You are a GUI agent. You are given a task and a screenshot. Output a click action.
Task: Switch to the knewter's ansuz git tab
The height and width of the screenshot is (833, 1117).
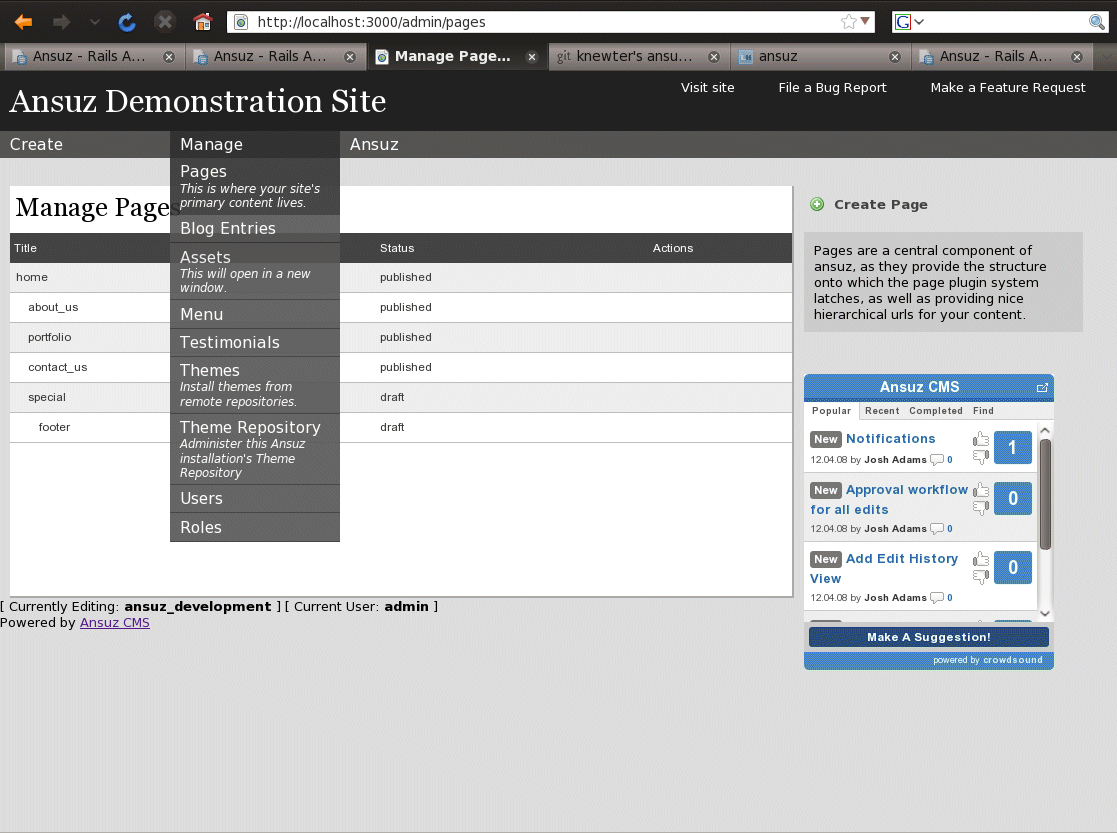click(x=634, y=56)
